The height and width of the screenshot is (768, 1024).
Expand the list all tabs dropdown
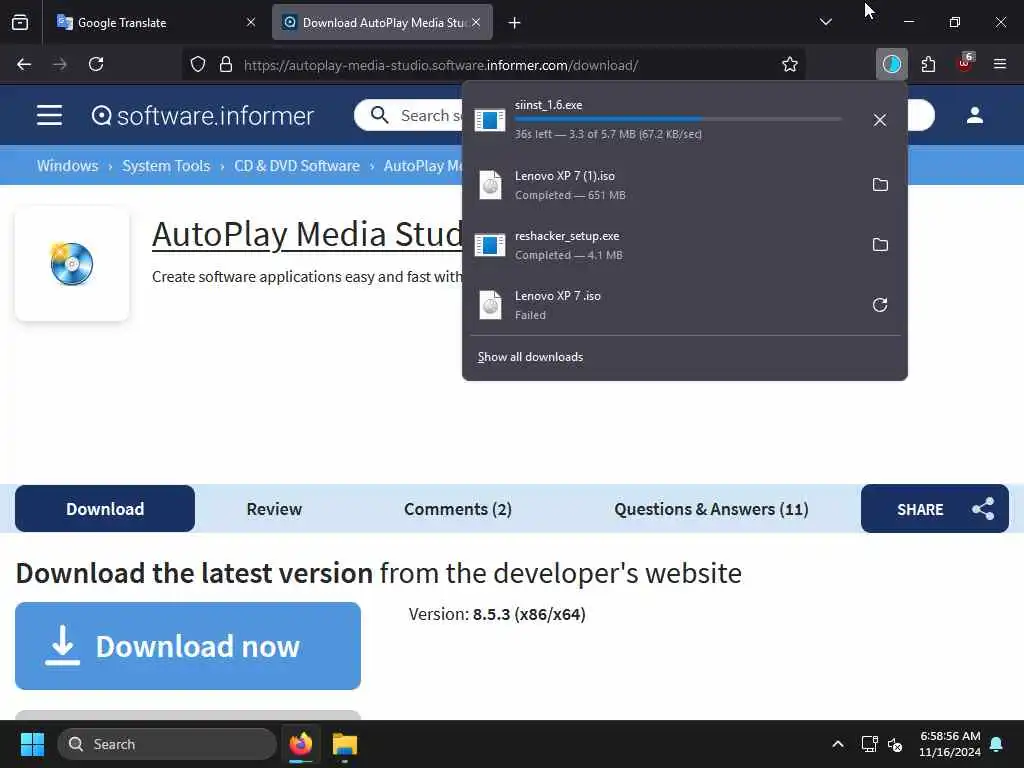coord(825,22)
